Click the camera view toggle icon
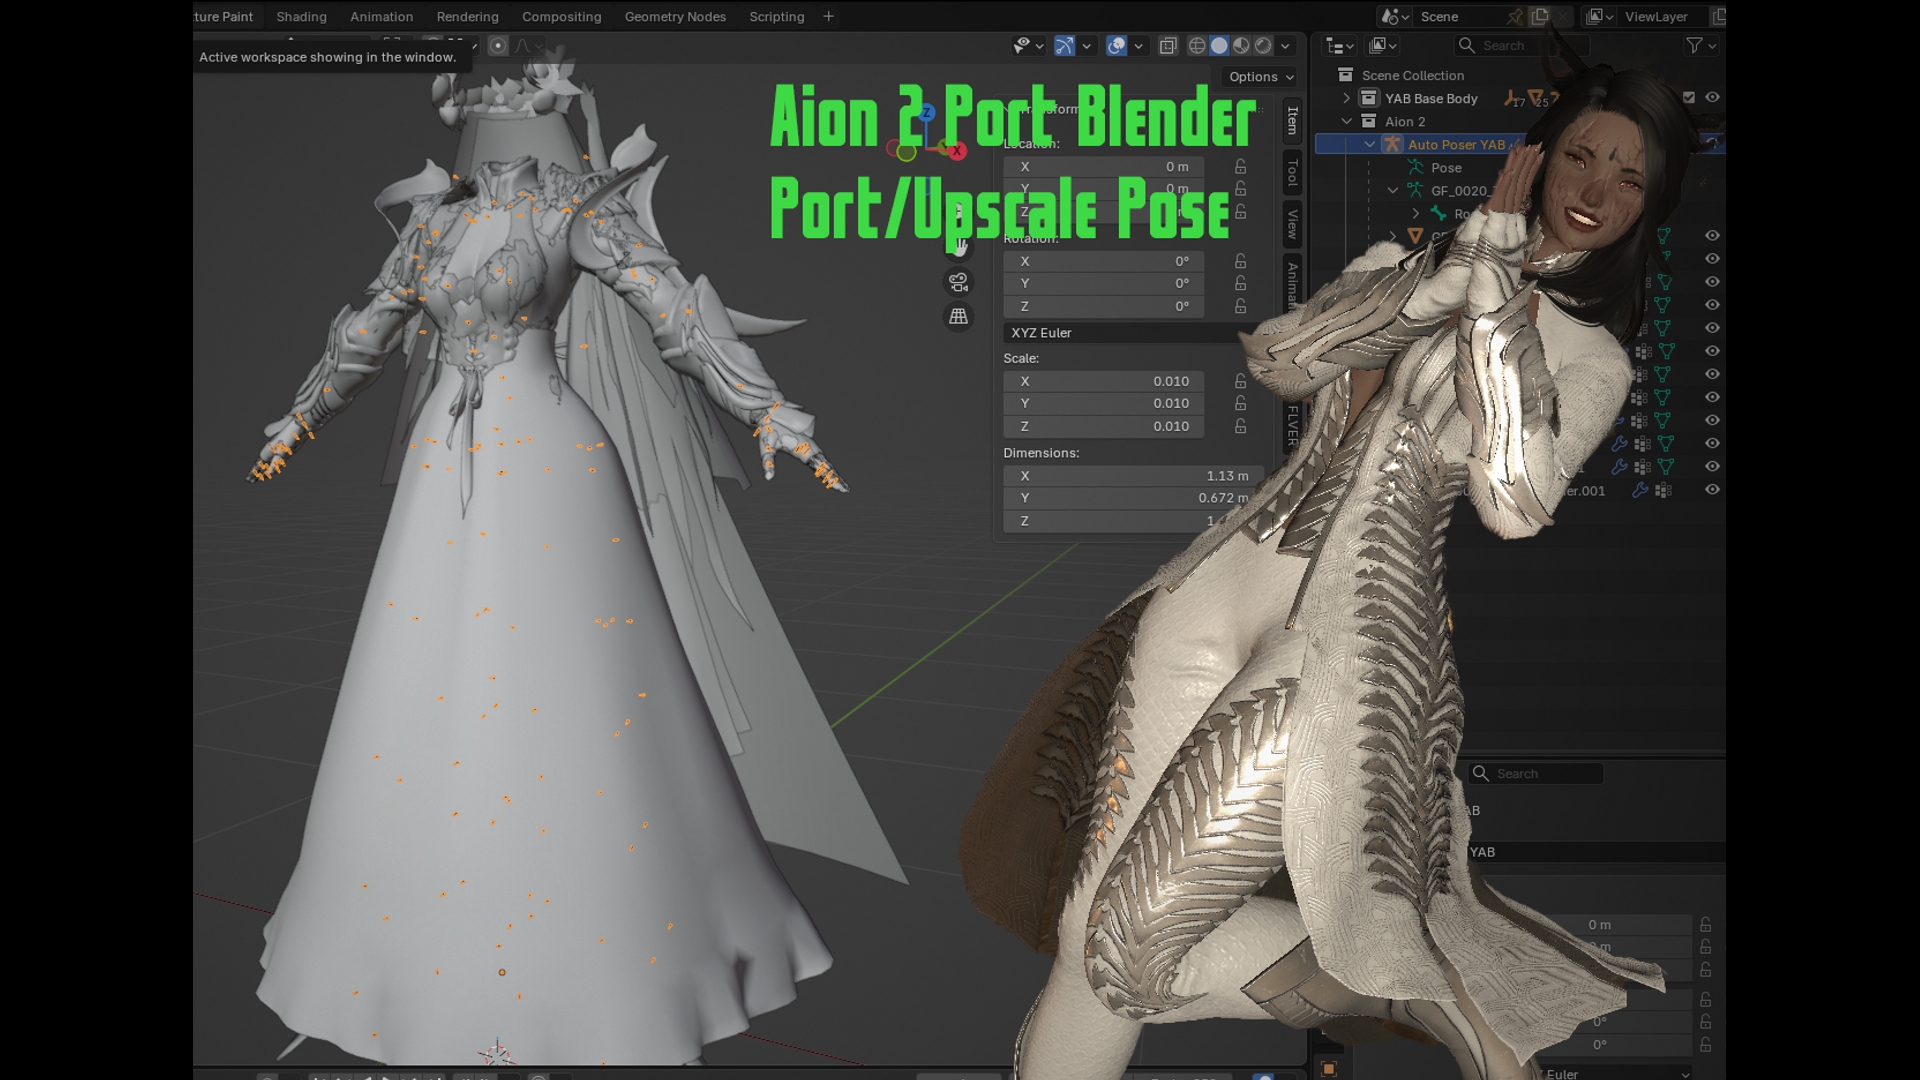Viewport: 1920px width, 1080px height. click(958, 283)
